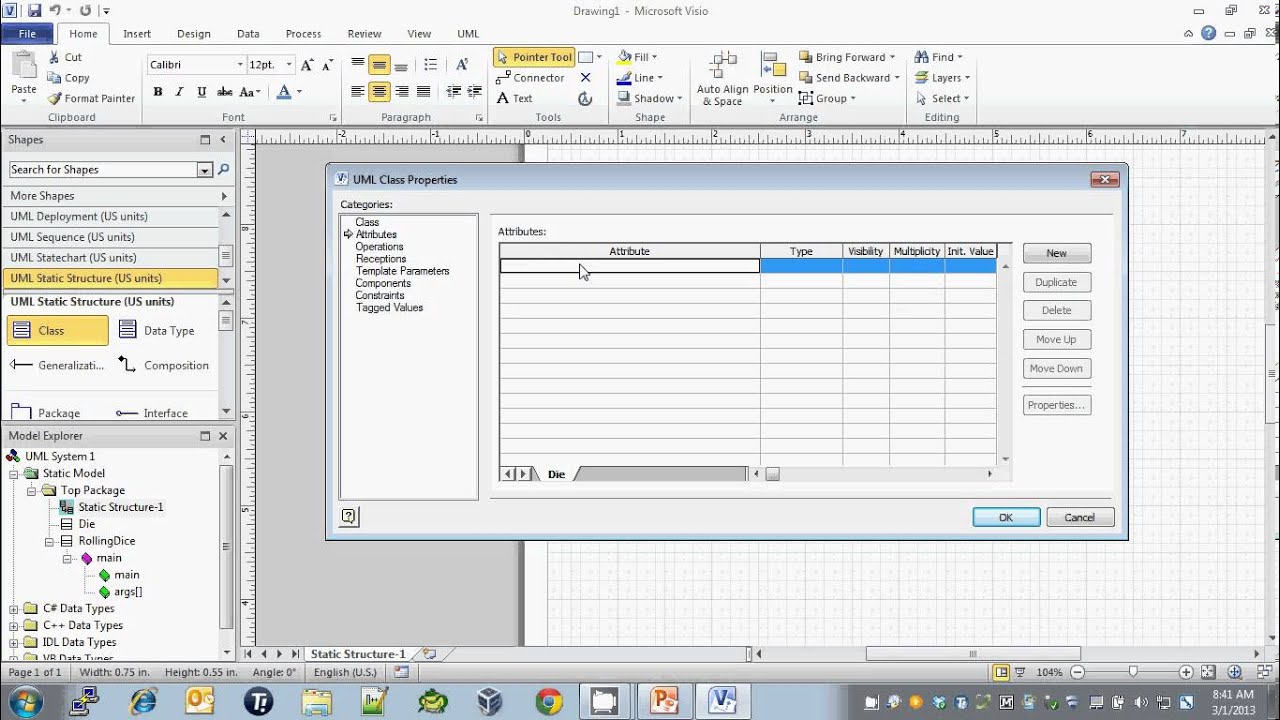1280x720 pixels.
Task: Select Operations category in dialog
Action: click(x=379, y=246)
